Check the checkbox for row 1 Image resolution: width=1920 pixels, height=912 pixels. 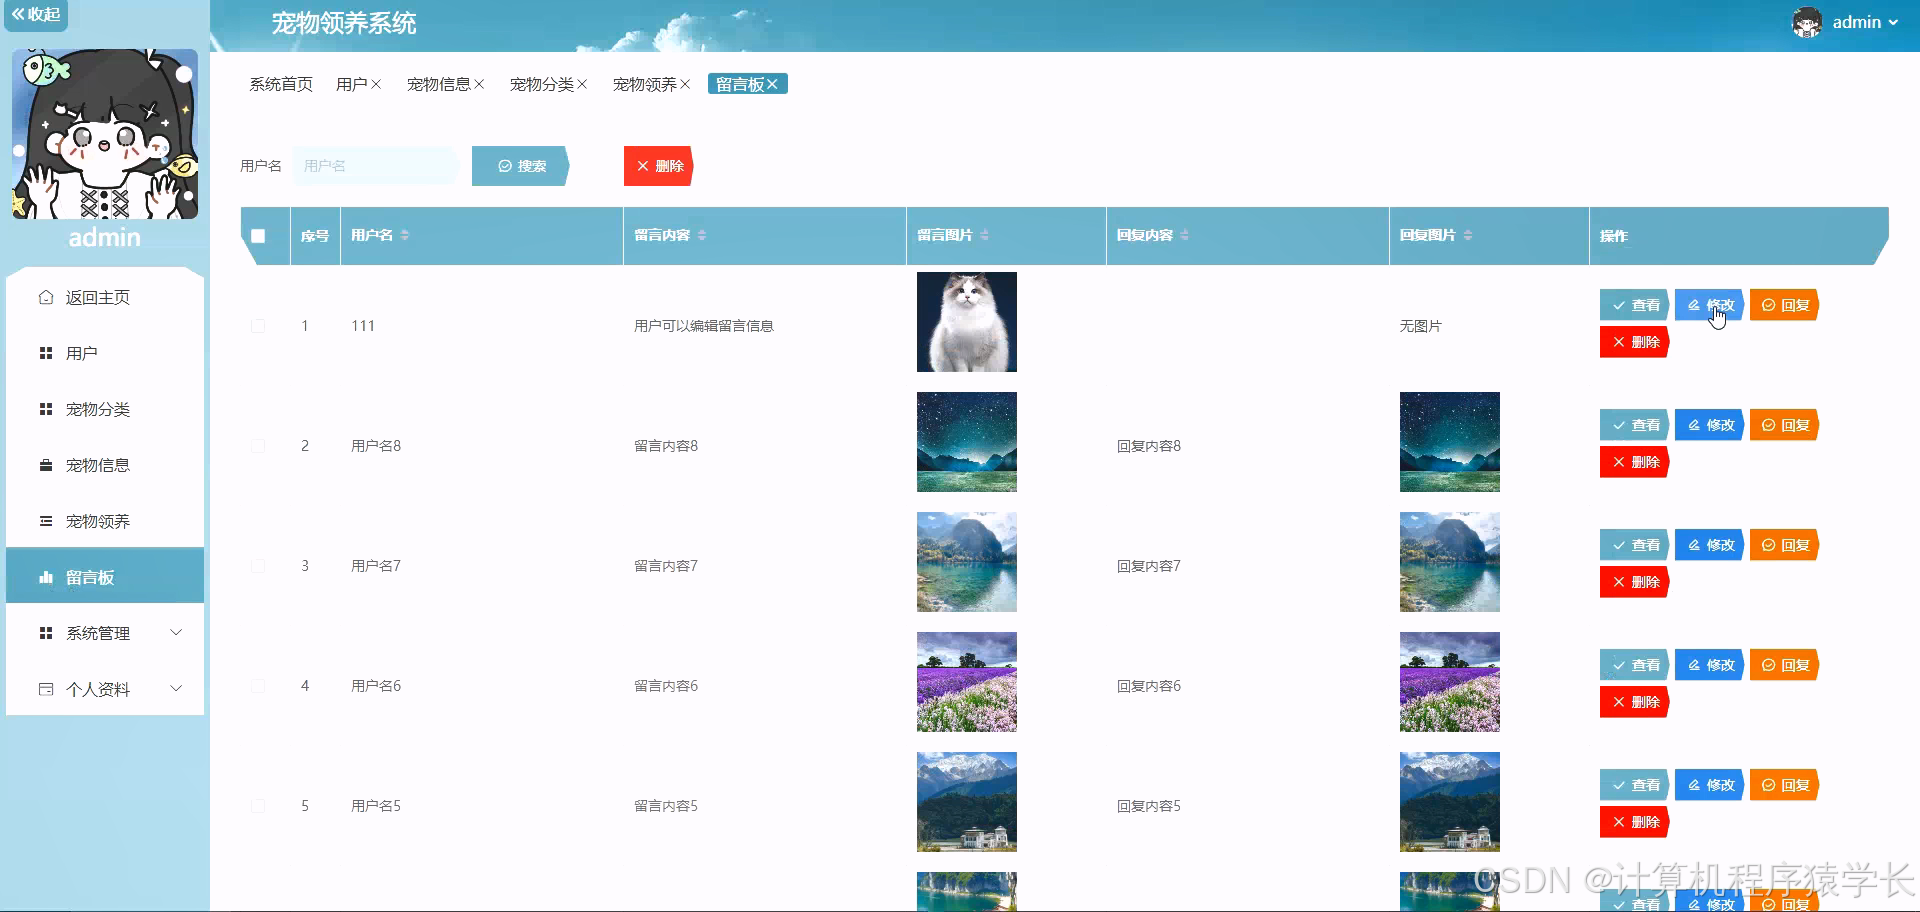[x=259, y=325]
